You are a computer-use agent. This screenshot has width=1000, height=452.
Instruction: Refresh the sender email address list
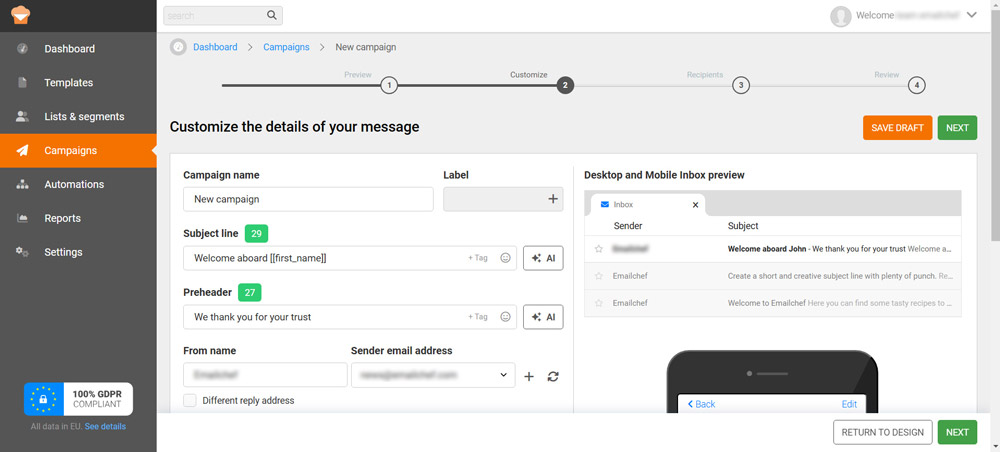552,376
